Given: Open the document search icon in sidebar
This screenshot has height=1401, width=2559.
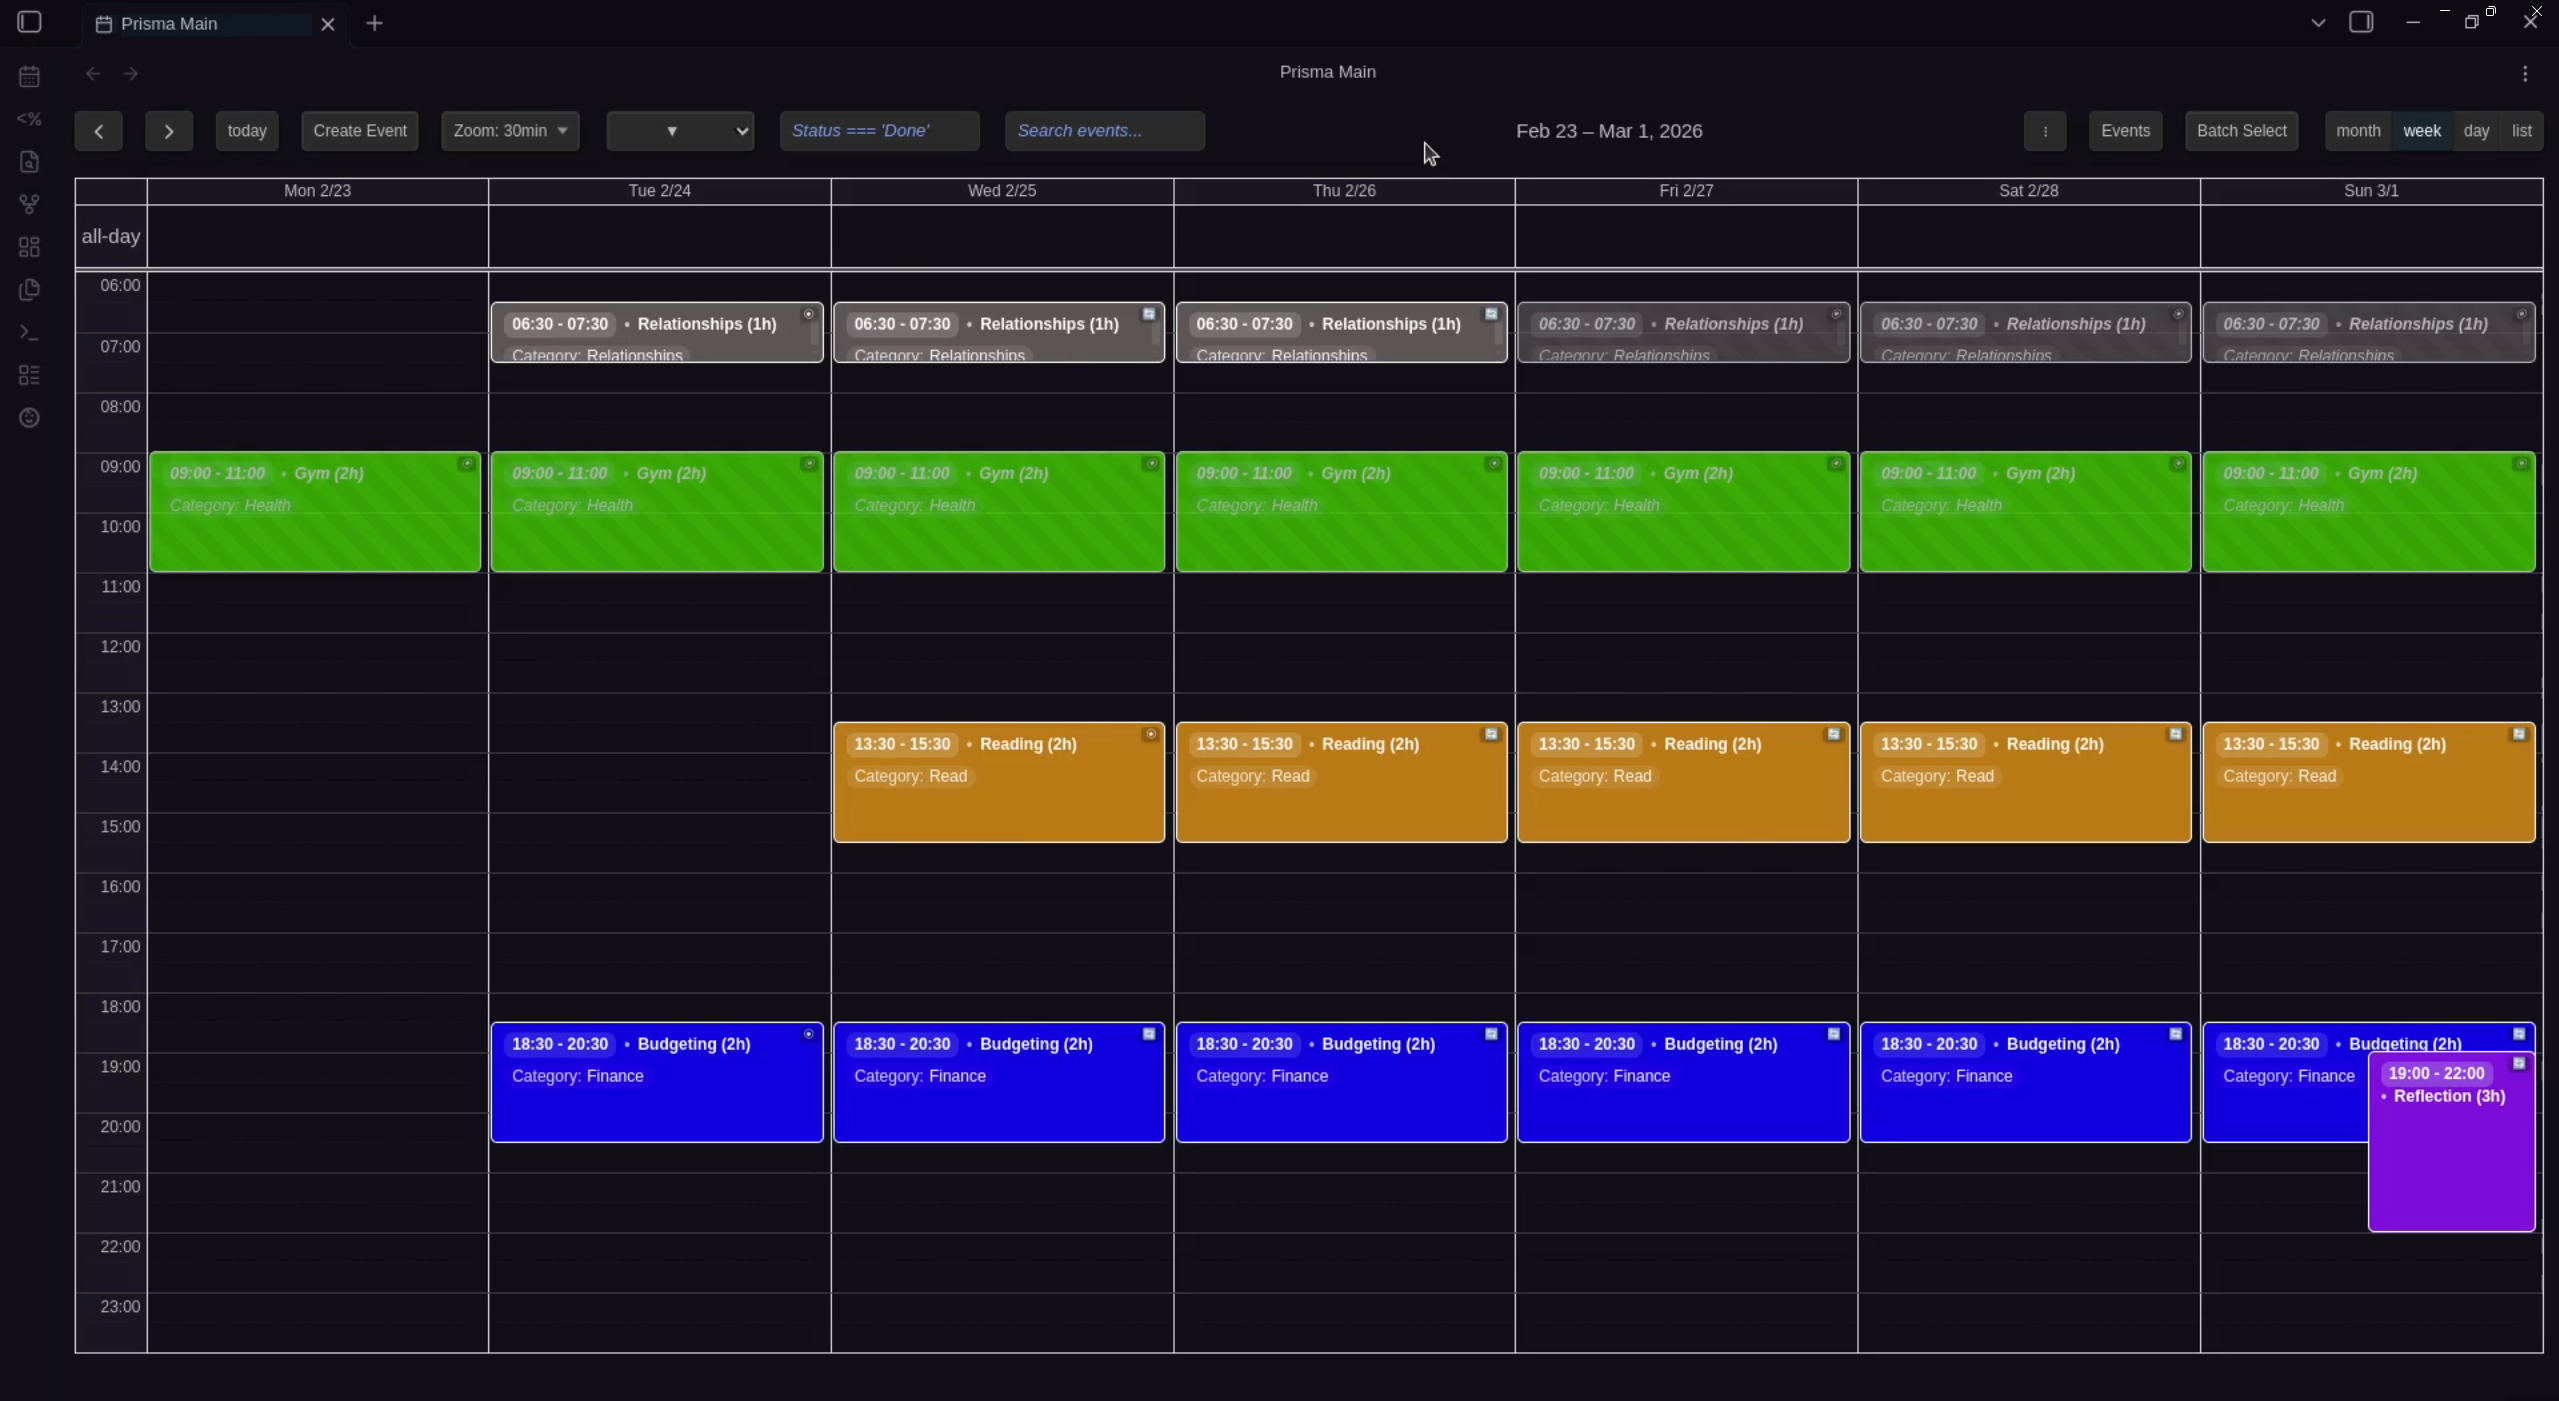Looking at the screenshot, I should click(29, 161).
